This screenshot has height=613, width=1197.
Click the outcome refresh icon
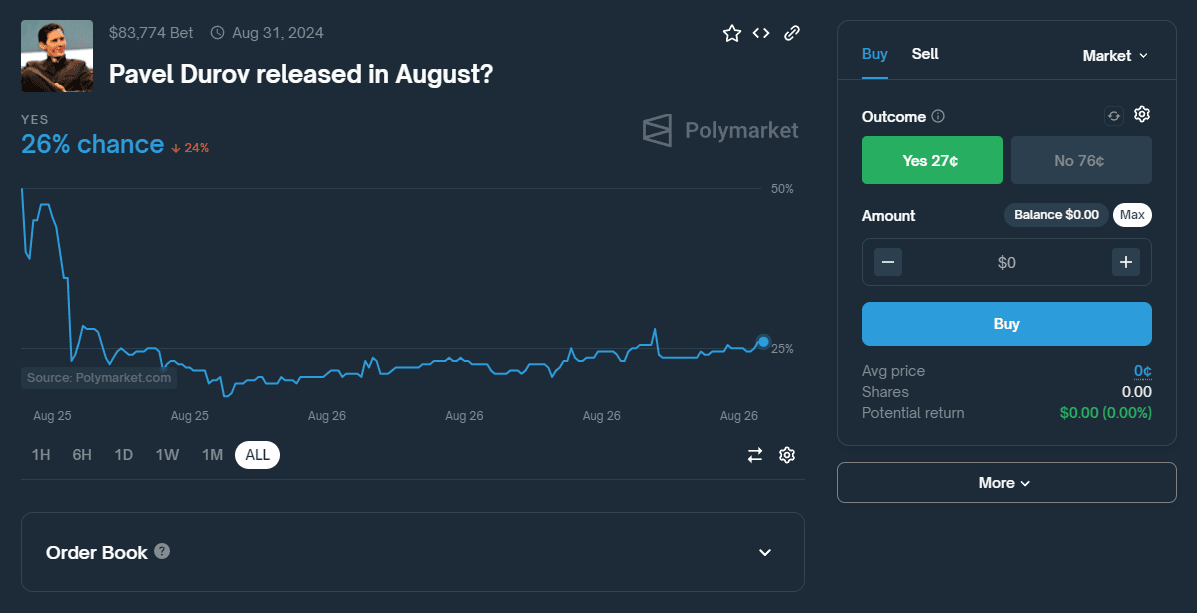[1113, 116]
